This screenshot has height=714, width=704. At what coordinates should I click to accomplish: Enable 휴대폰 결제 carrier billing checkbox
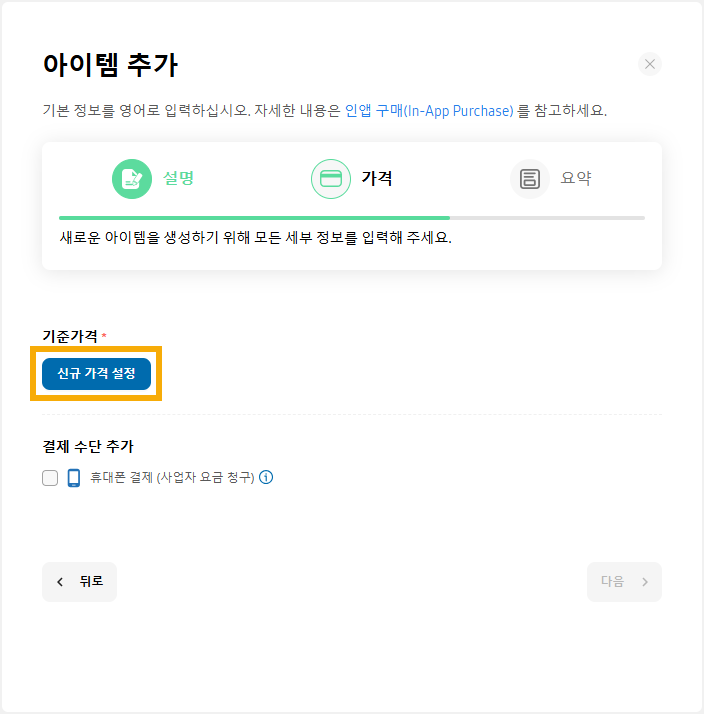pos(50,478)
